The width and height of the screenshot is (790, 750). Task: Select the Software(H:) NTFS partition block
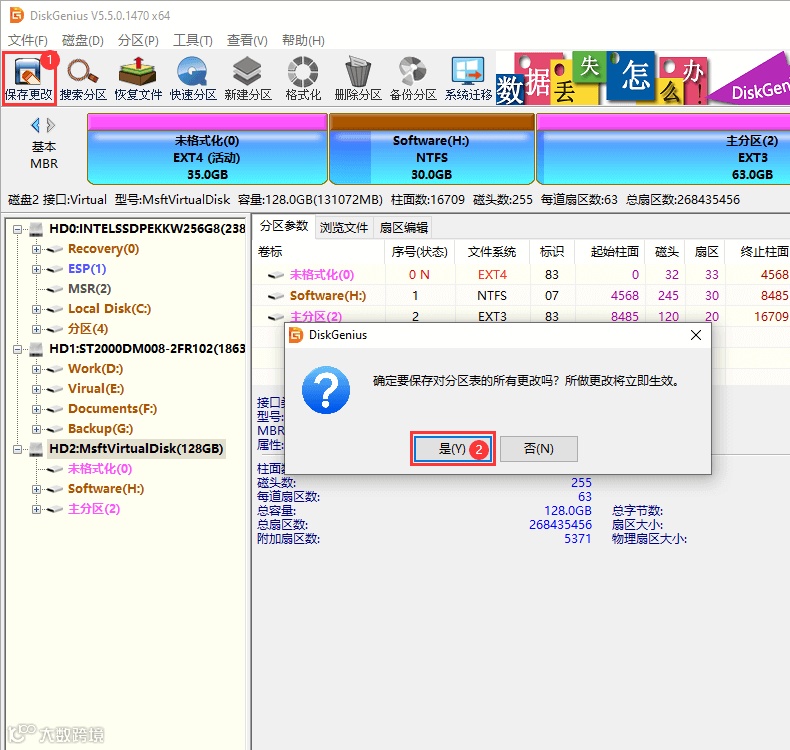coord(431,149)
